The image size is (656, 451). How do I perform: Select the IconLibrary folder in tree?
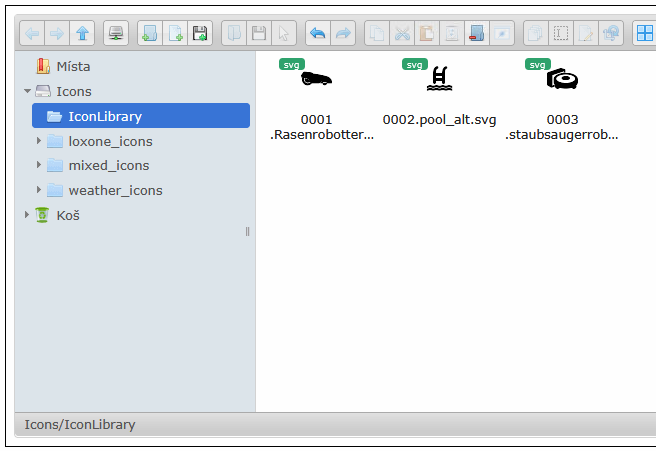141,116
